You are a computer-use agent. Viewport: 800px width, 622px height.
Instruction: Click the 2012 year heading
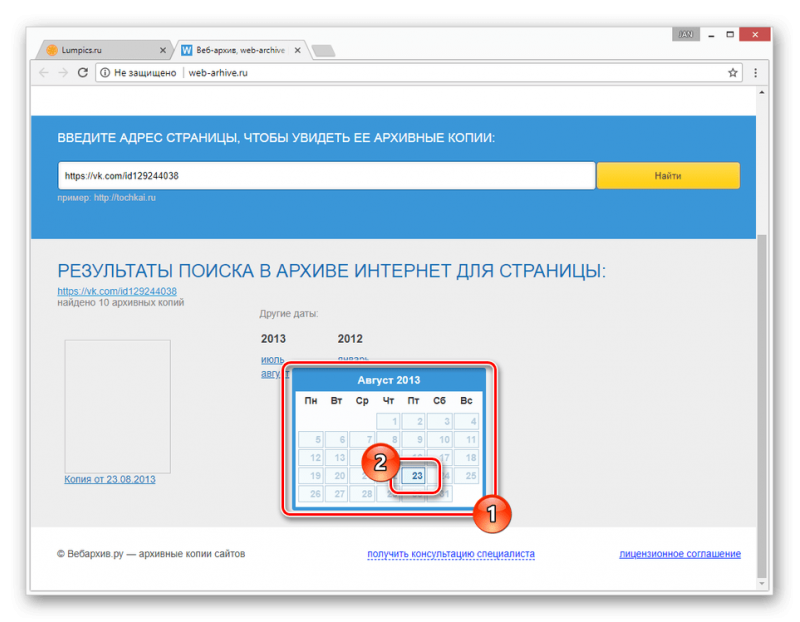tap(350, 339)
